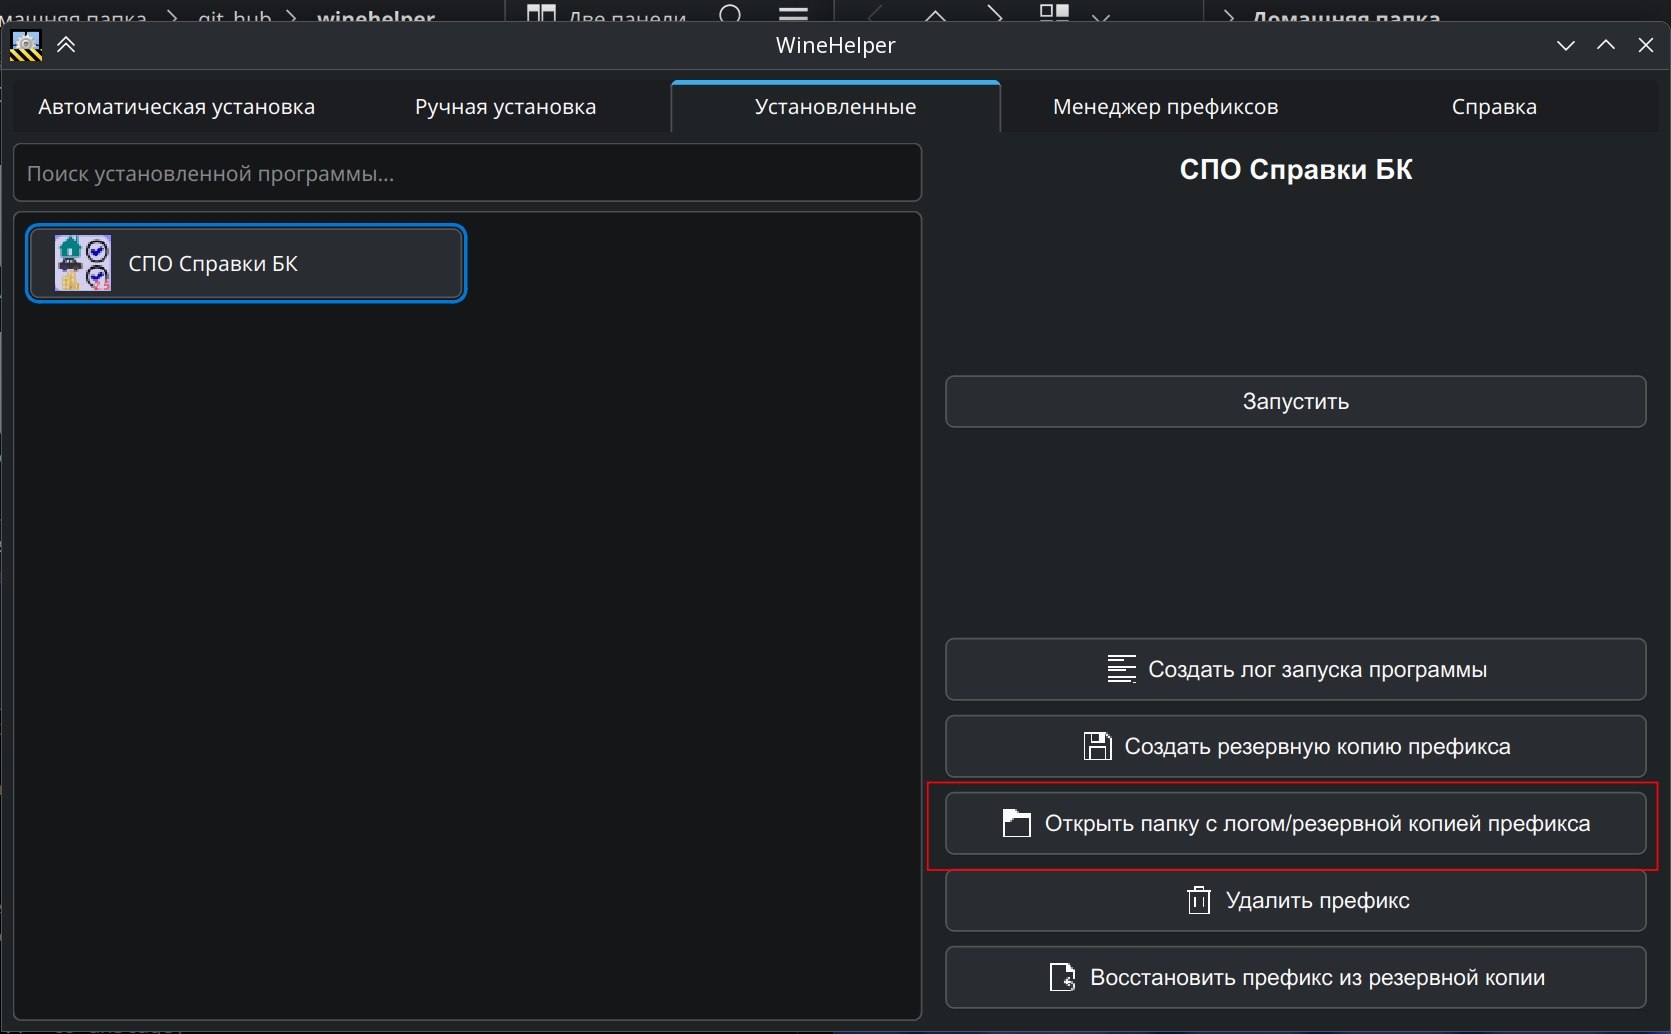1671x1034 pixels.
Task: Click the WineHelper app icon in title bar
Action: pos(26,46)
